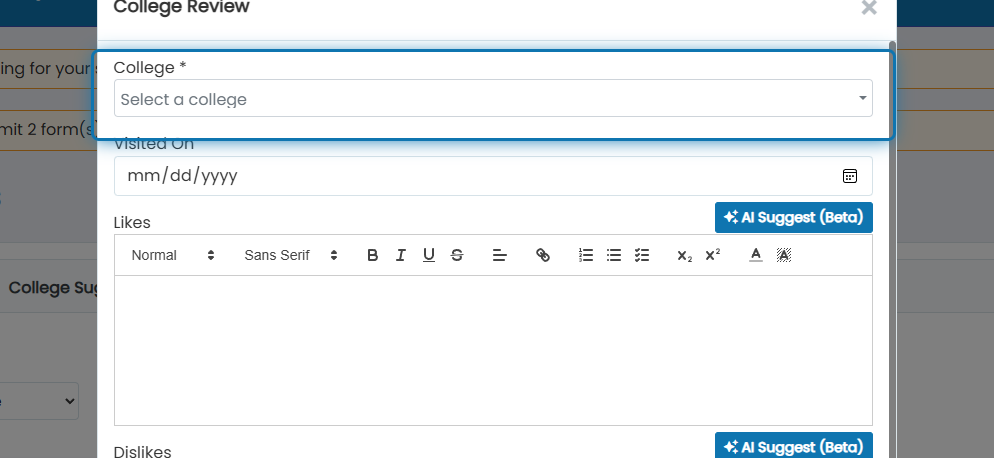Viewport: 994px width, 458px height.
Task: Choose text background highlight color
Action: click(784, 255)
